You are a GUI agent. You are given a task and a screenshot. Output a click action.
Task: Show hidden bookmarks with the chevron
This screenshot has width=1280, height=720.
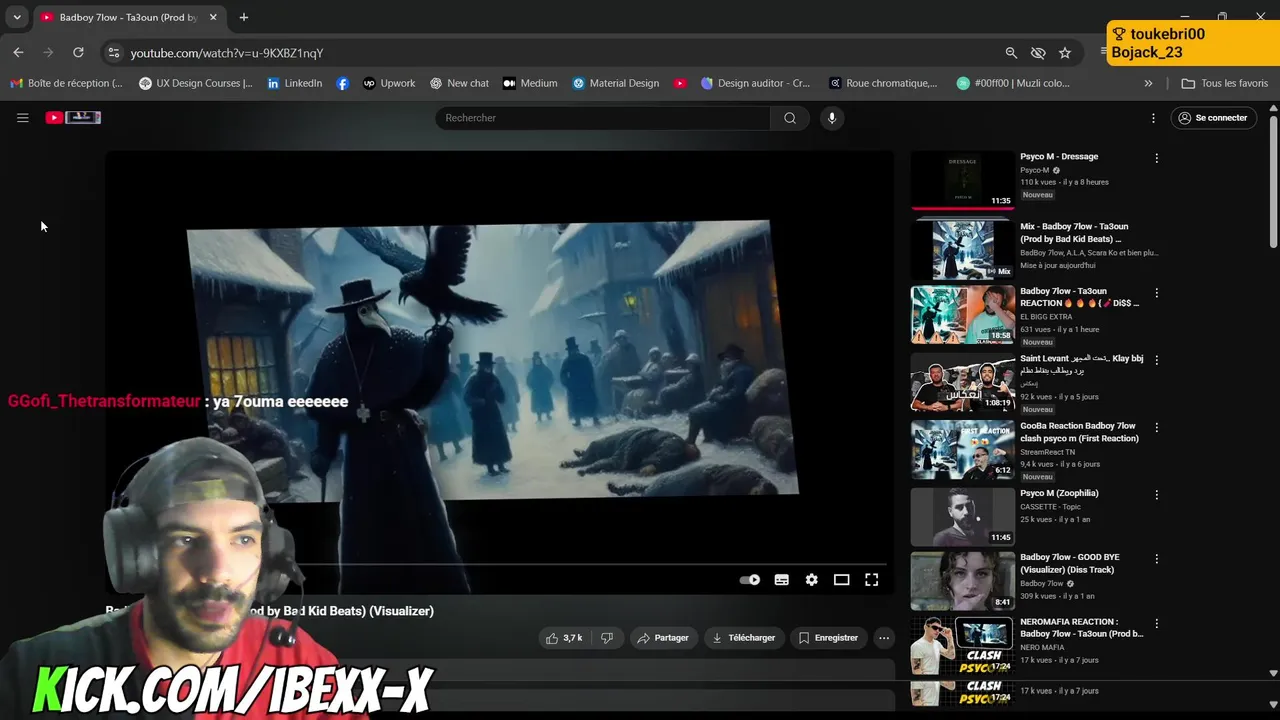[1148, 83]
